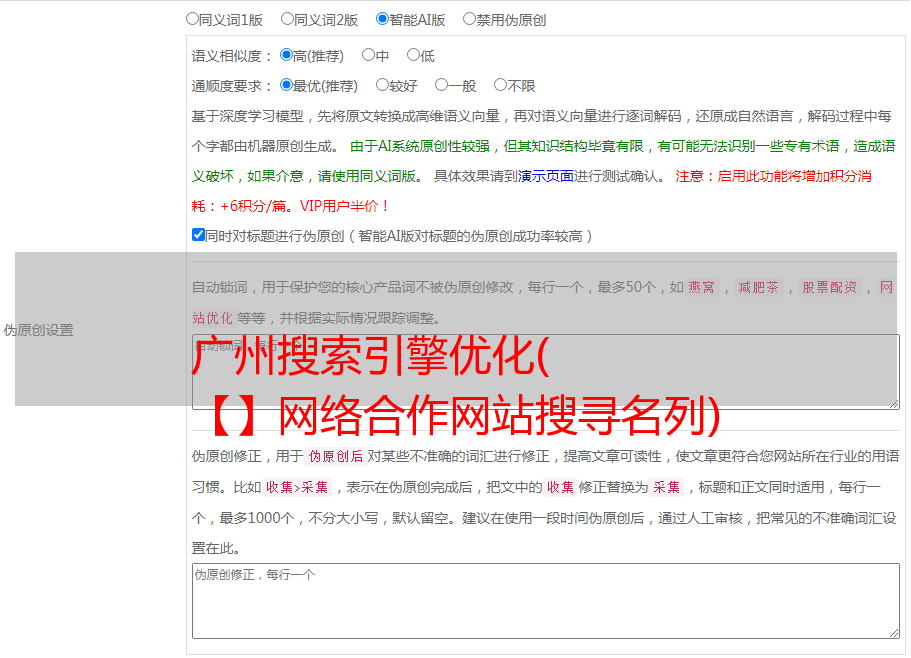Select 禁用伪原创 radio option
The height and width of the screenshot is (658, 911).
coord(469,19)
